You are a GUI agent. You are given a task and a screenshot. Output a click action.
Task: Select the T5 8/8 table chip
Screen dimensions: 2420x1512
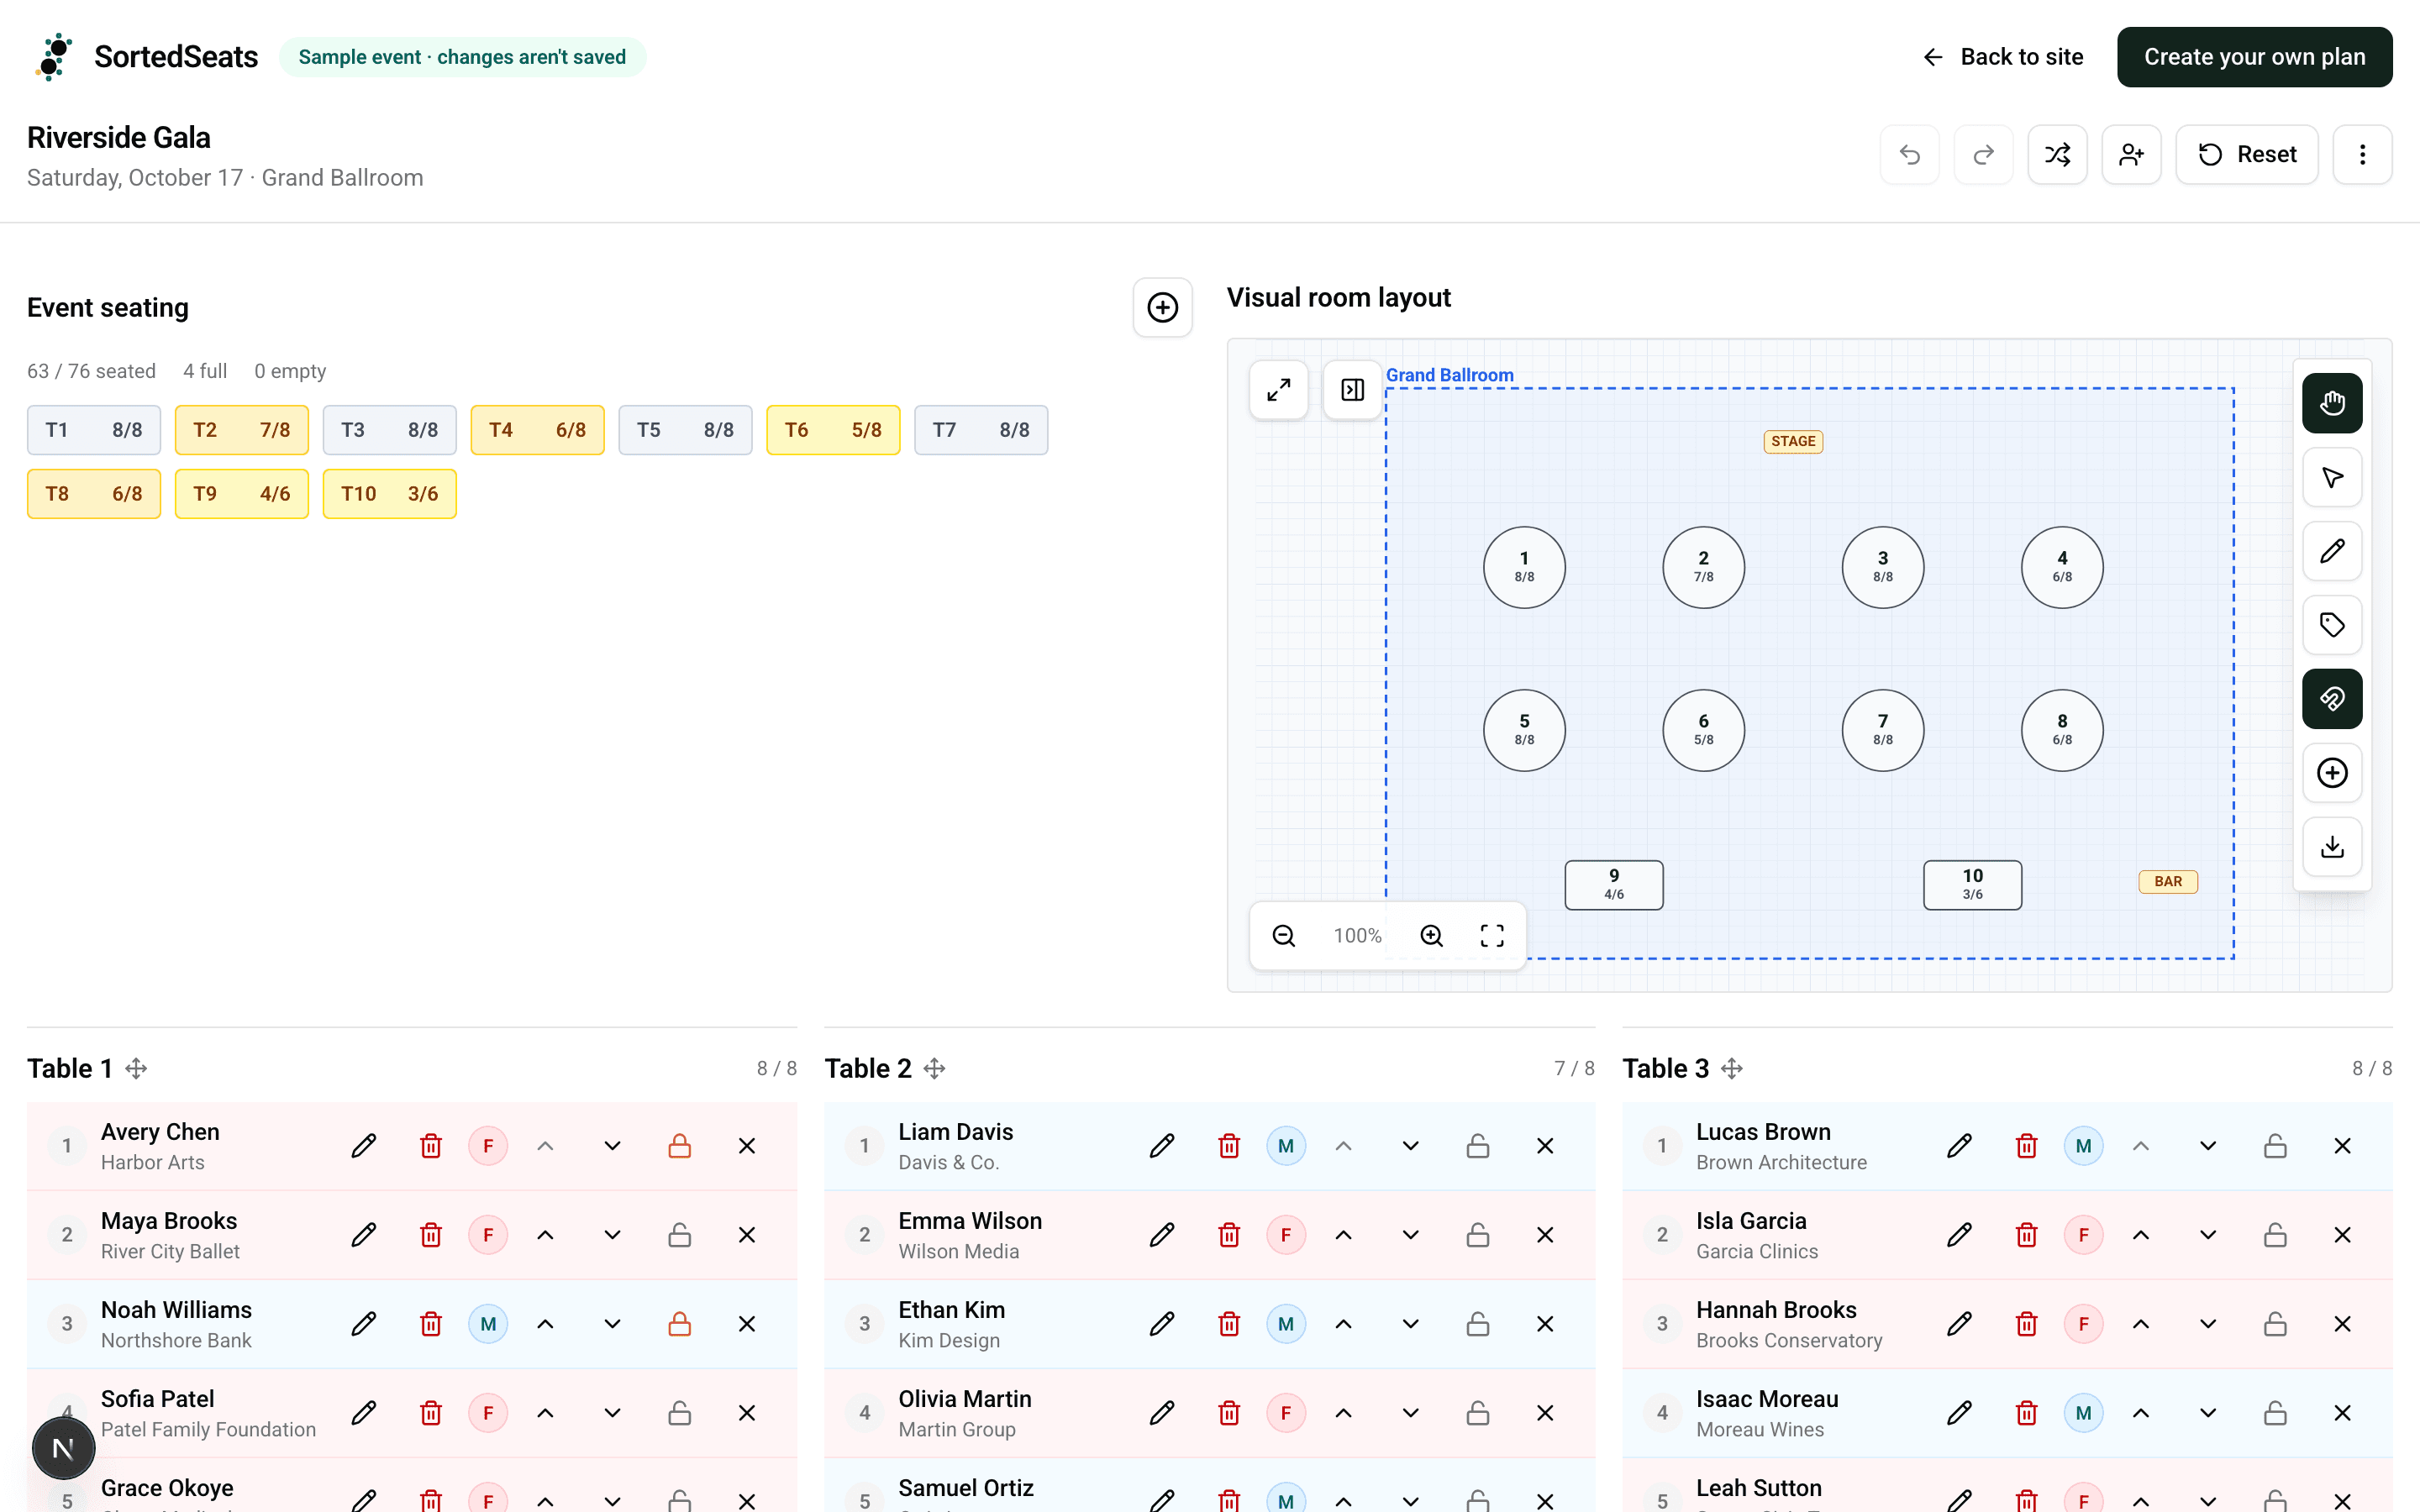click(x=685, y=430)
